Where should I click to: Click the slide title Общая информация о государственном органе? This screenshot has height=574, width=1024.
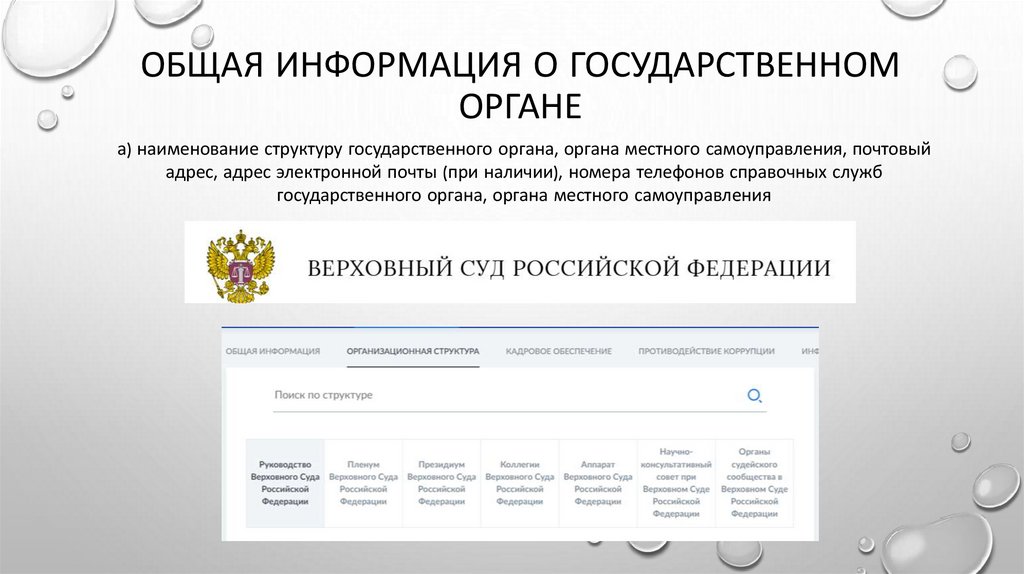[x=520, y=85]
